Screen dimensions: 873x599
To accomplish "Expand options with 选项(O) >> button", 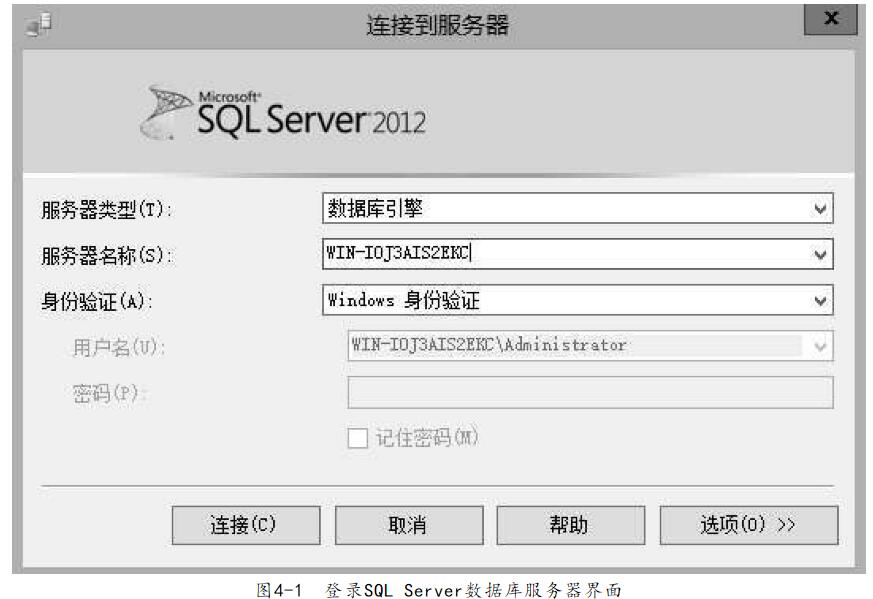I will pyautogui.click(x=748, y=525).
